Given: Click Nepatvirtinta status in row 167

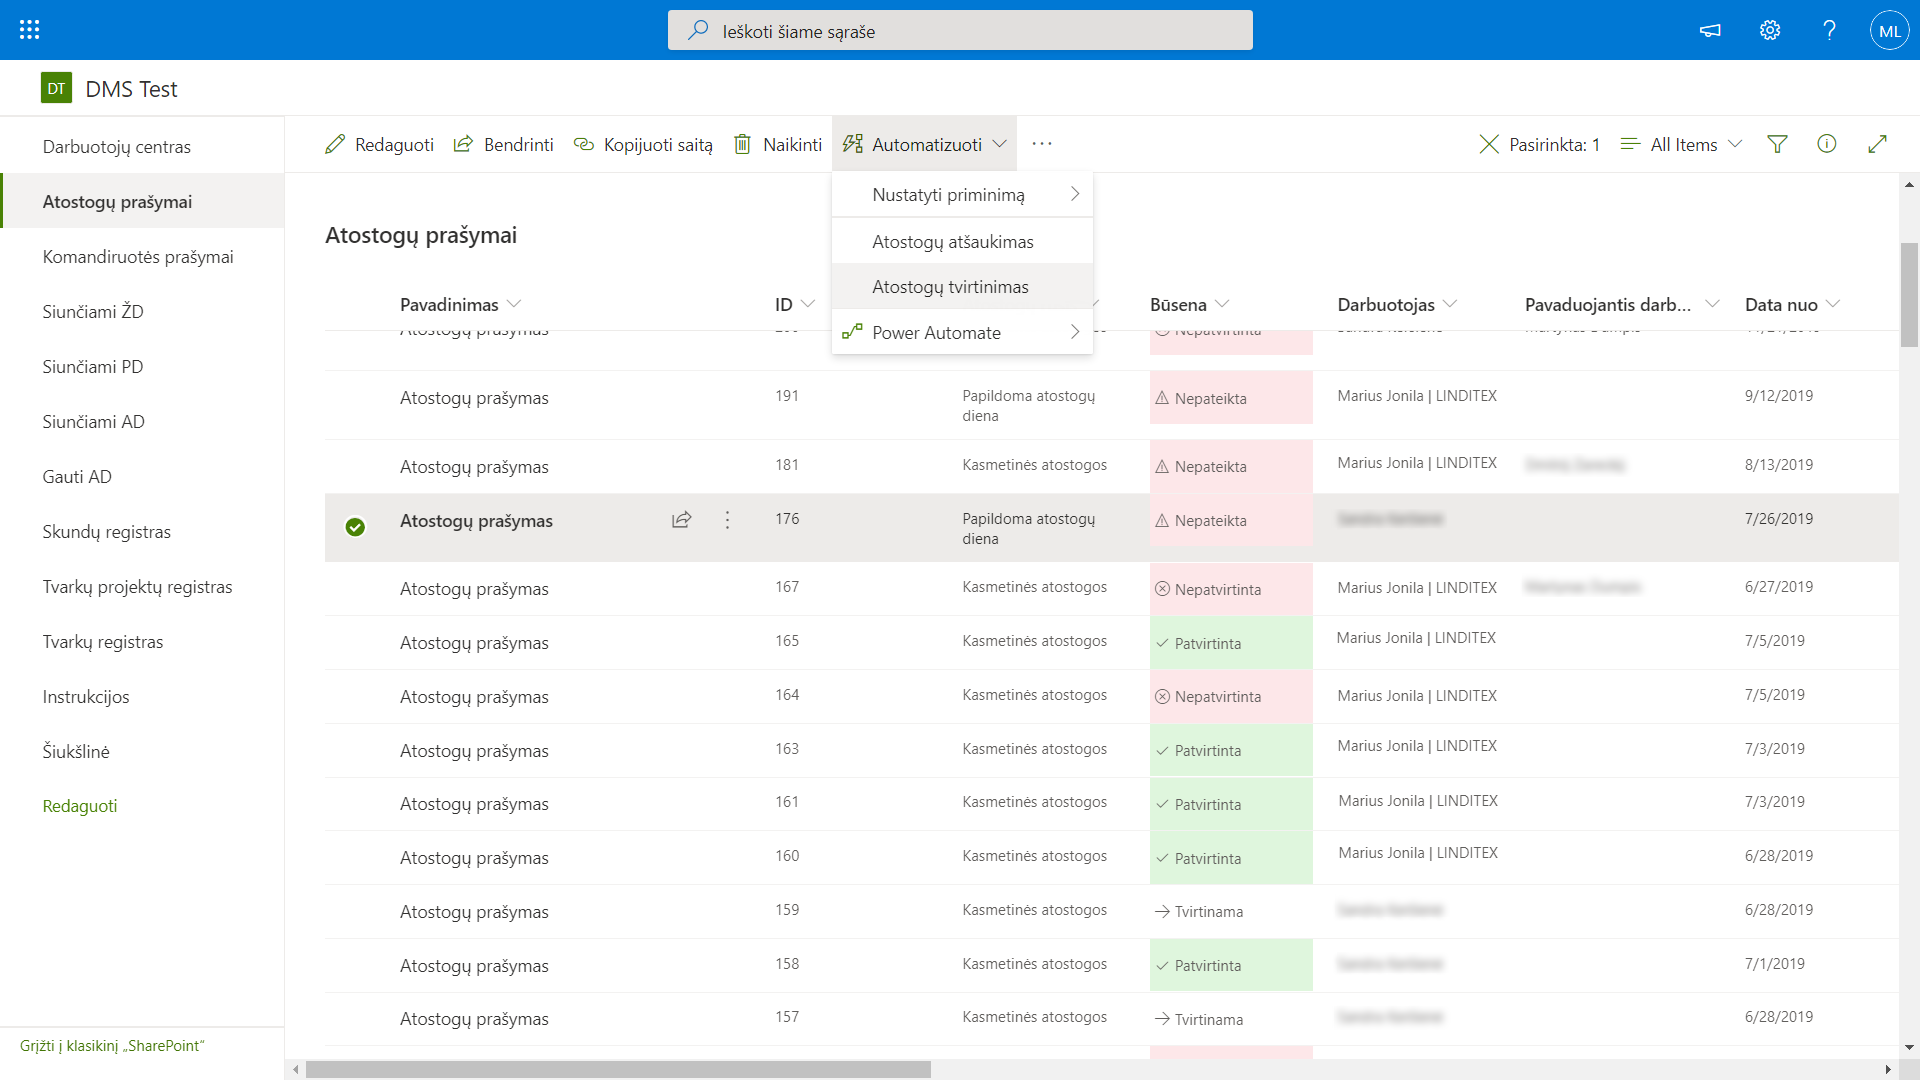Looking at the screenshot, I should pos(1230,589).
